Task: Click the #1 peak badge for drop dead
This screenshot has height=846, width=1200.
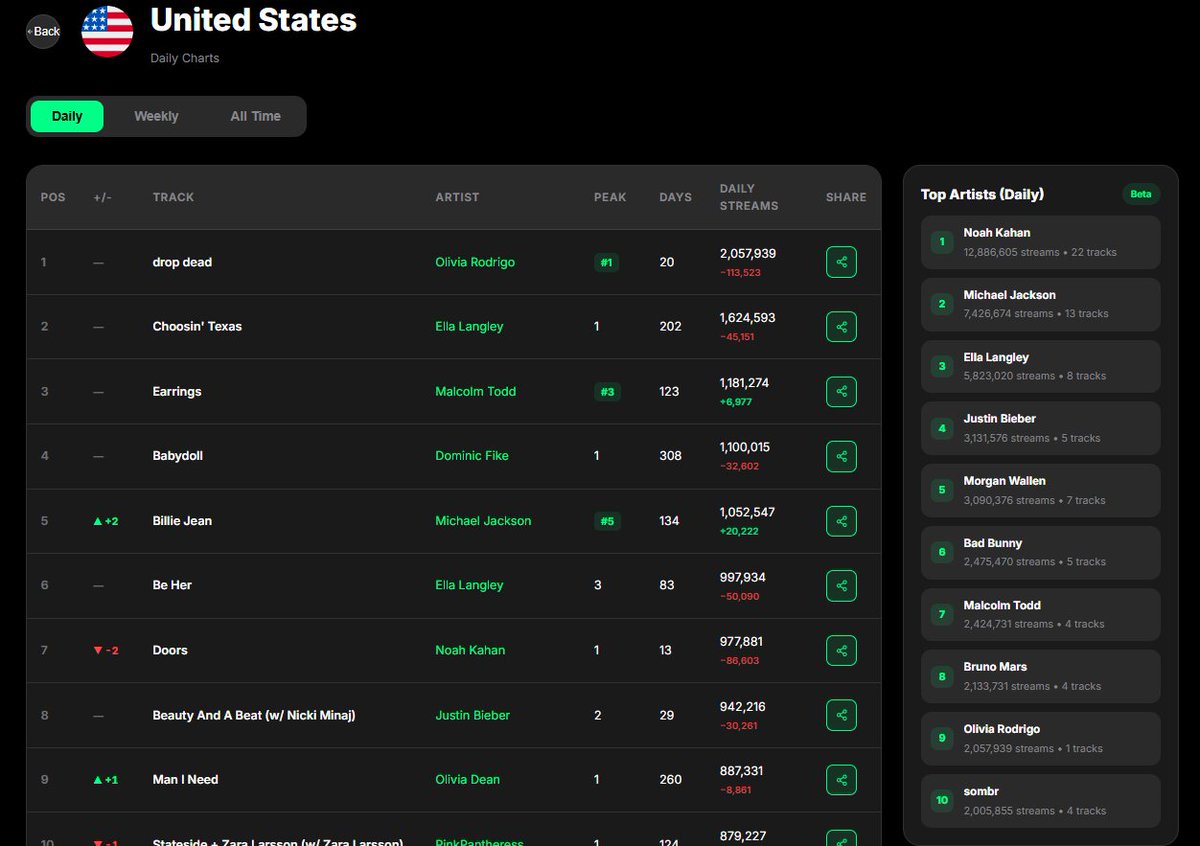Action: pyautogui.click(x=606, y=262)
